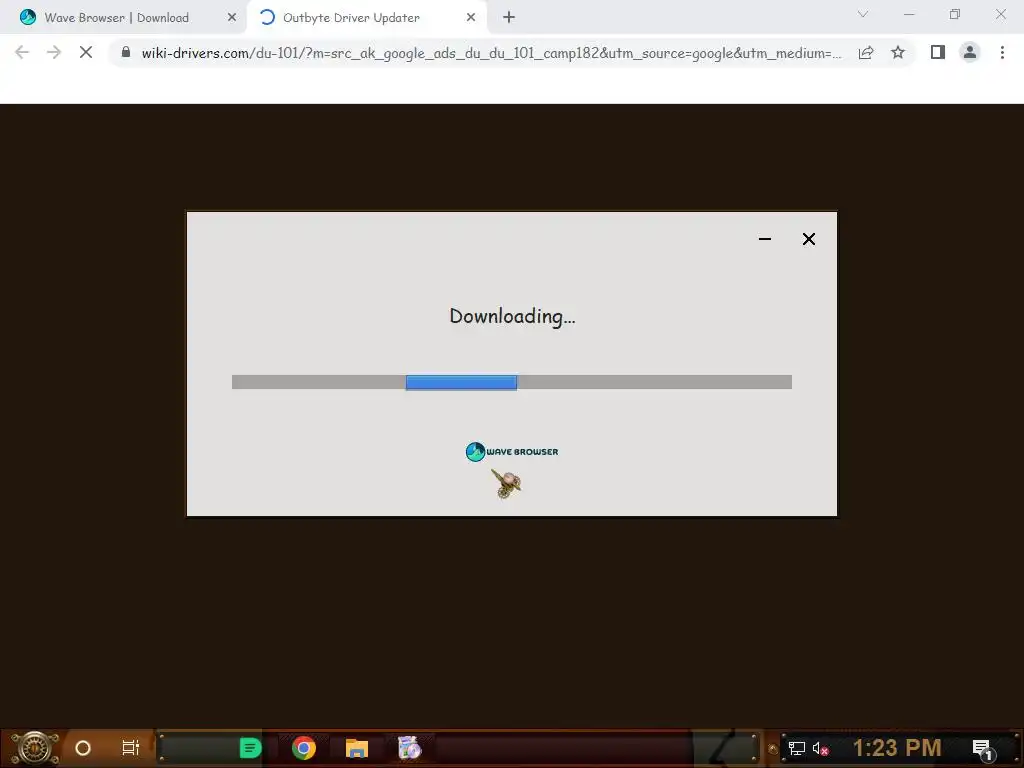Screen dimensions: 1024x768
Task: Bookmark this page with the star
Action: 898,52
